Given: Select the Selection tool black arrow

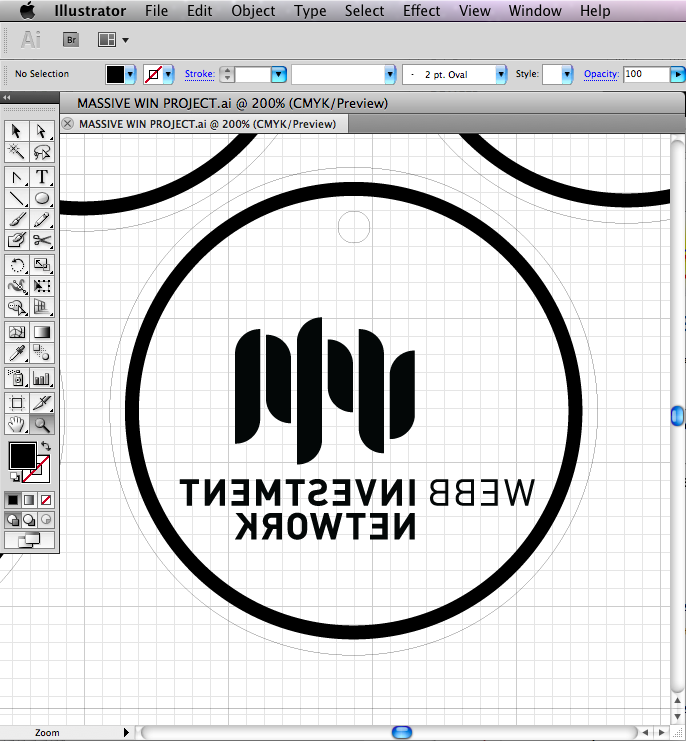Looking at the screenshot, I should [17, 131].
